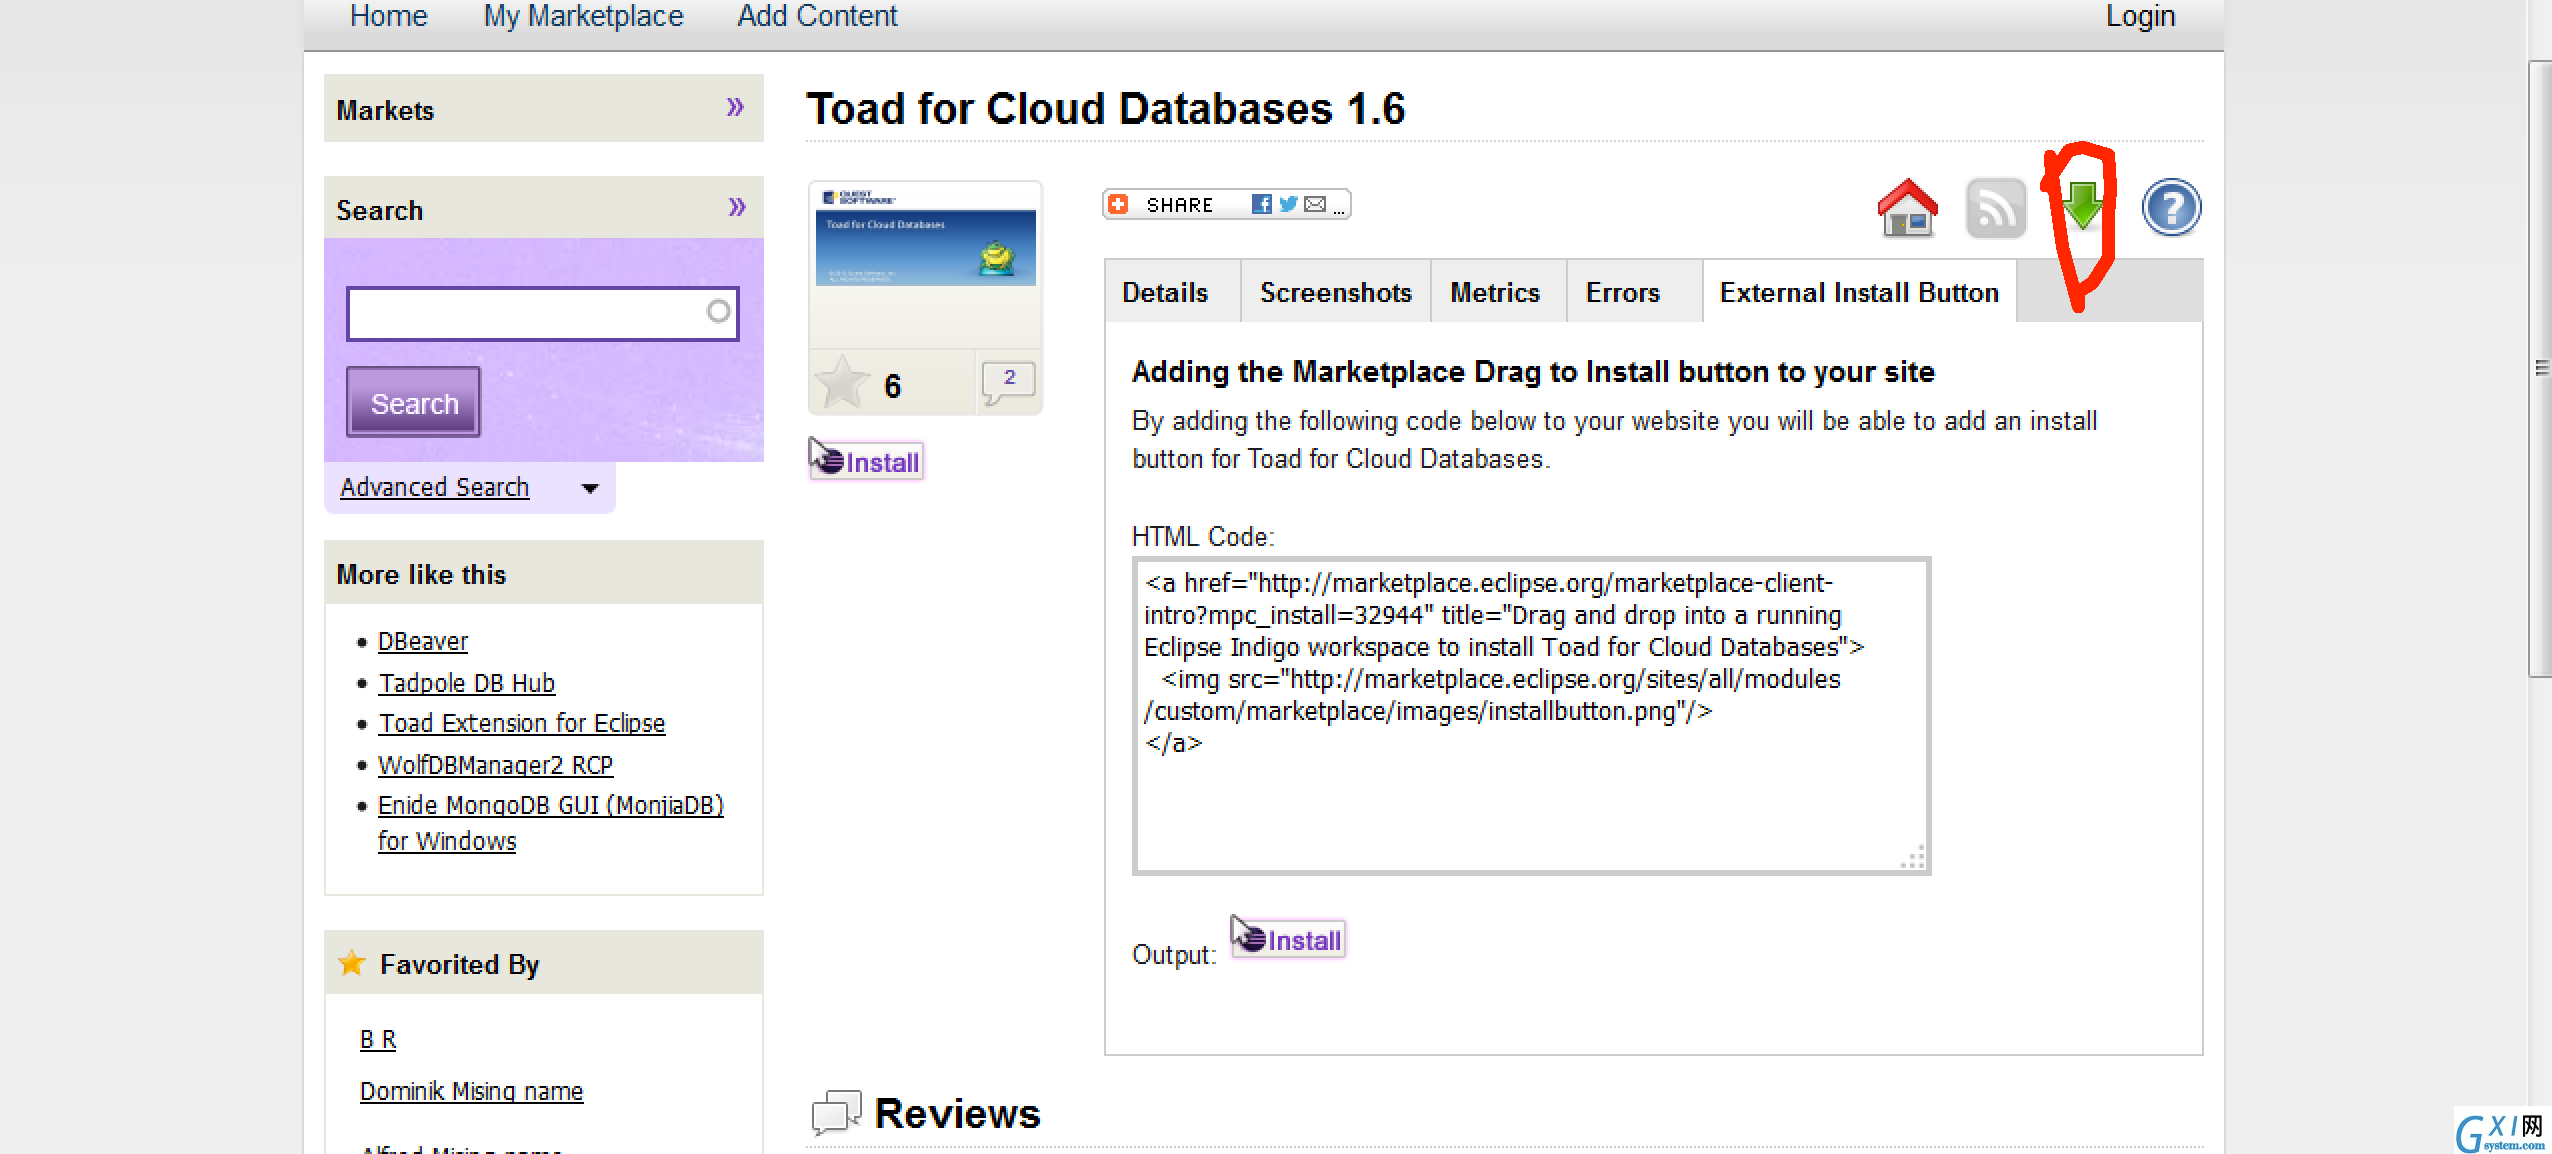2552x1154 pixels.
Task: Open My Marketplace menu item
Action: [x=583, y=16]
